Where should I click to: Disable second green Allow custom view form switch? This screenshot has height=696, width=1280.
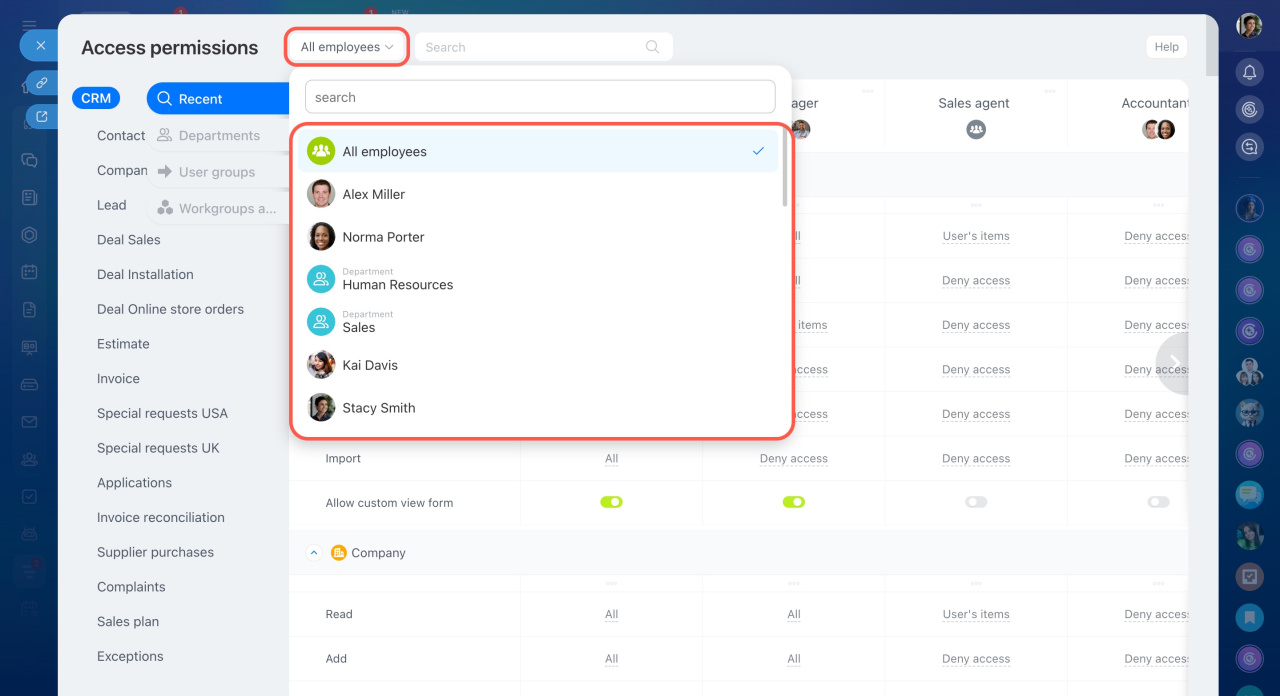(x=793, y=502)
